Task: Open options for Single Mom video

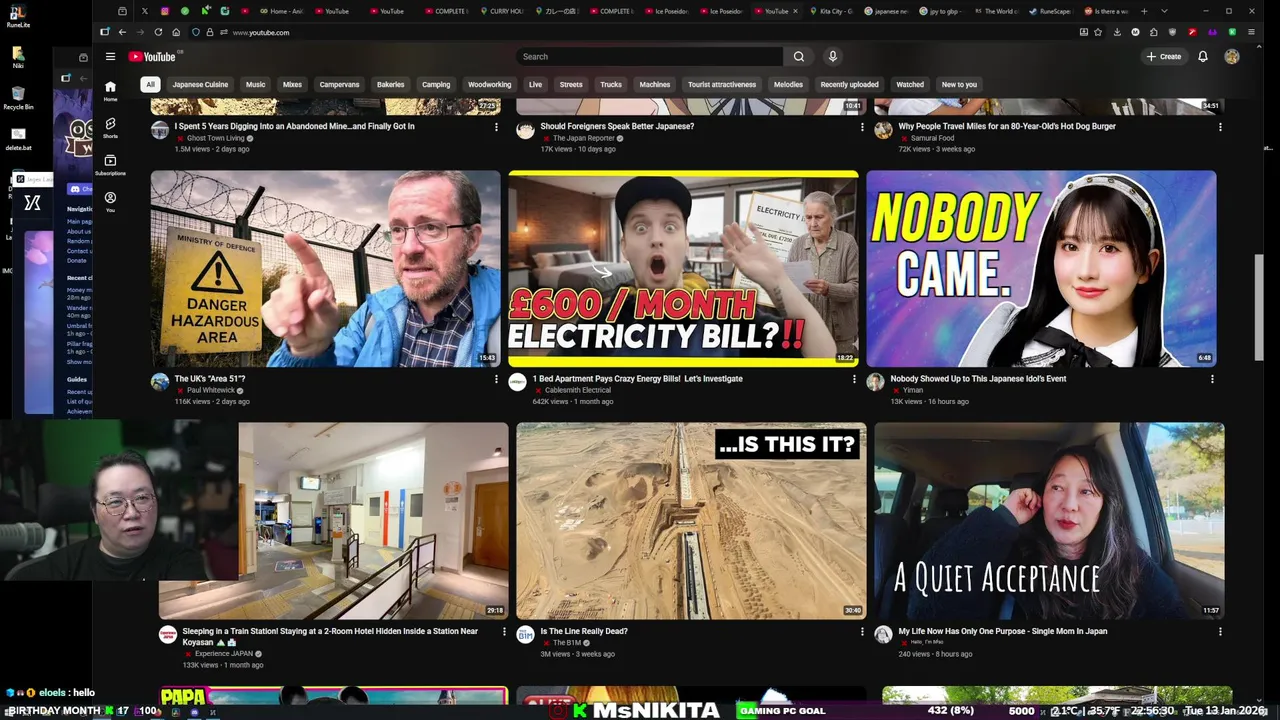Action: point(1220,632)
